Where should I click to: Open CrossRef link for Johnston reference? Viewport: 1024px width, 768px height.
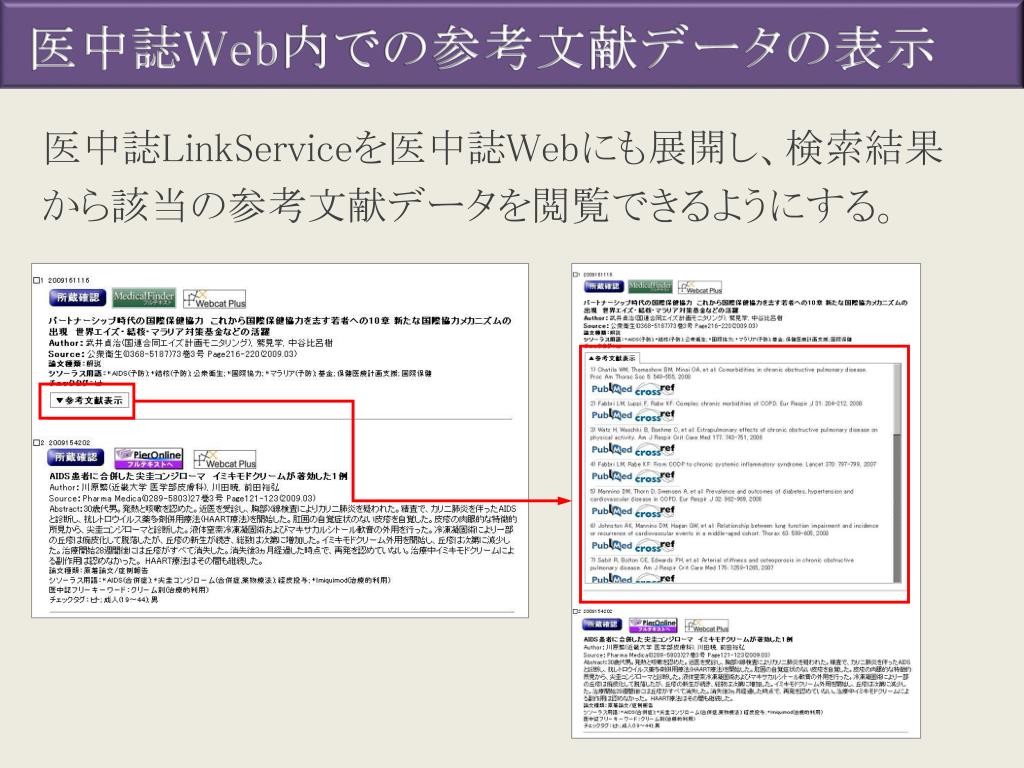coord(654,545)
